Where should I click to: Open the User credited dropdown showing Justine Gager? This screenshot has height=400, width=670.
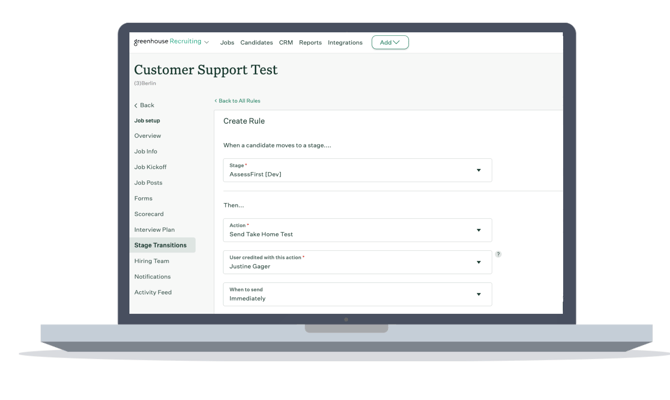(357, 262)
